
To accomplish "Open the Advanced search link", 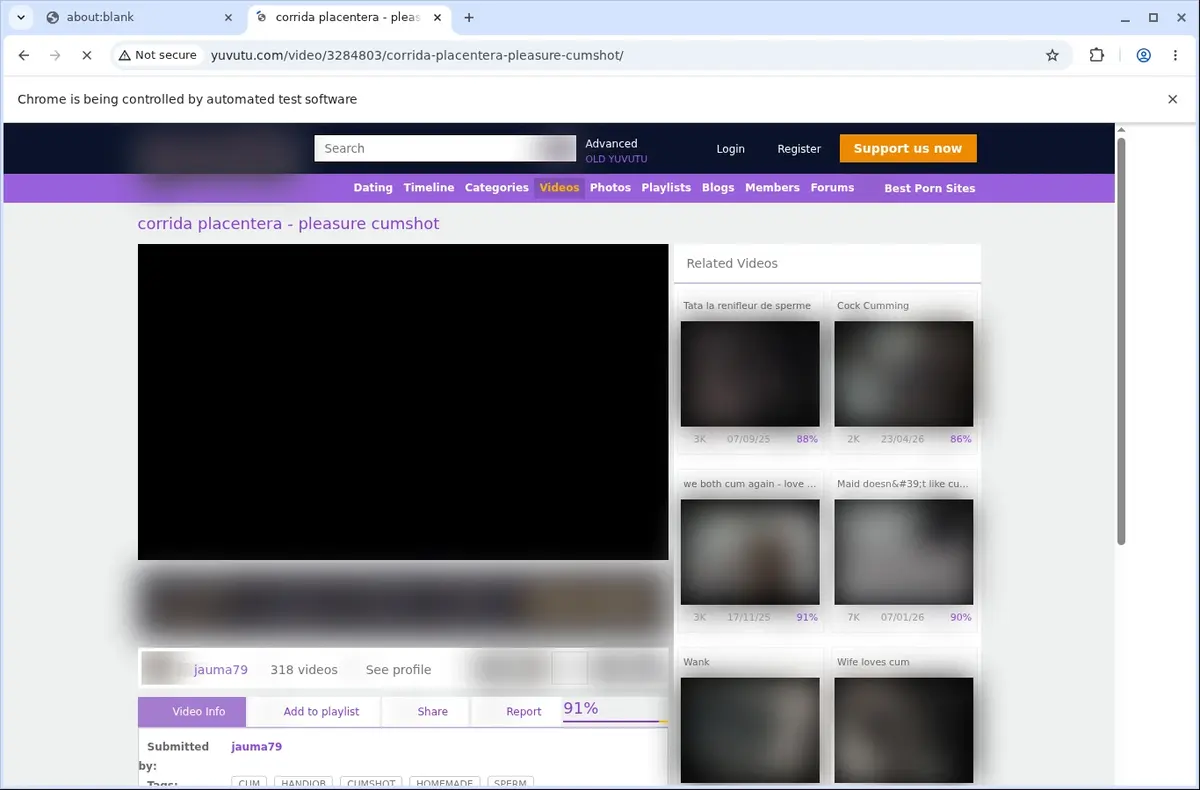I will pos(611,143).
